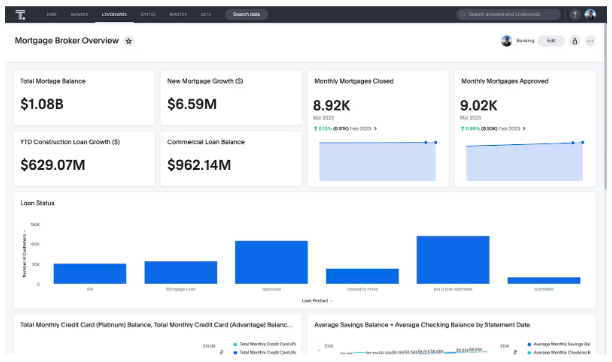The width and height of the screenshot is (612, 362).
Task: Click the Search data button
Action: click(246, 14)
